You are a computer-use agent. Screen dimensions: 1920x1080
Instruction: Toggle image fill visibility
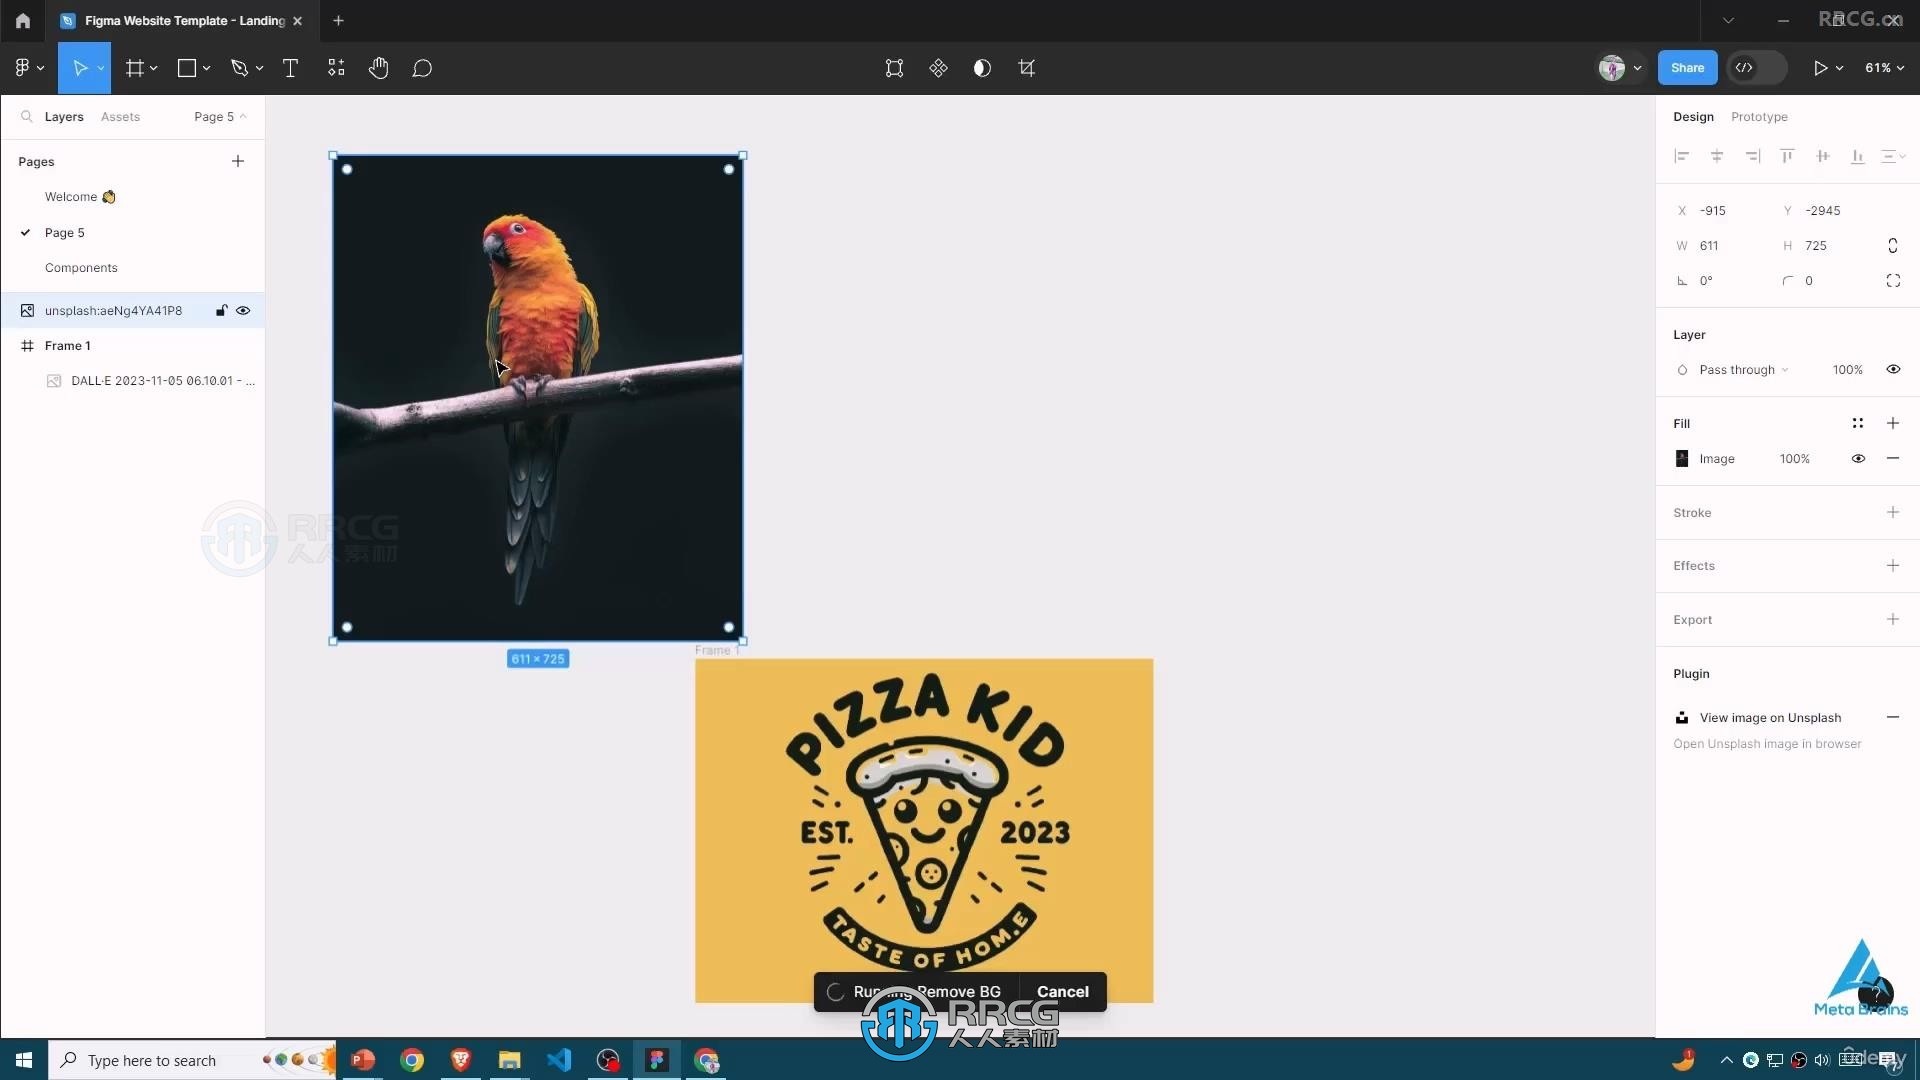(1857, 458)
